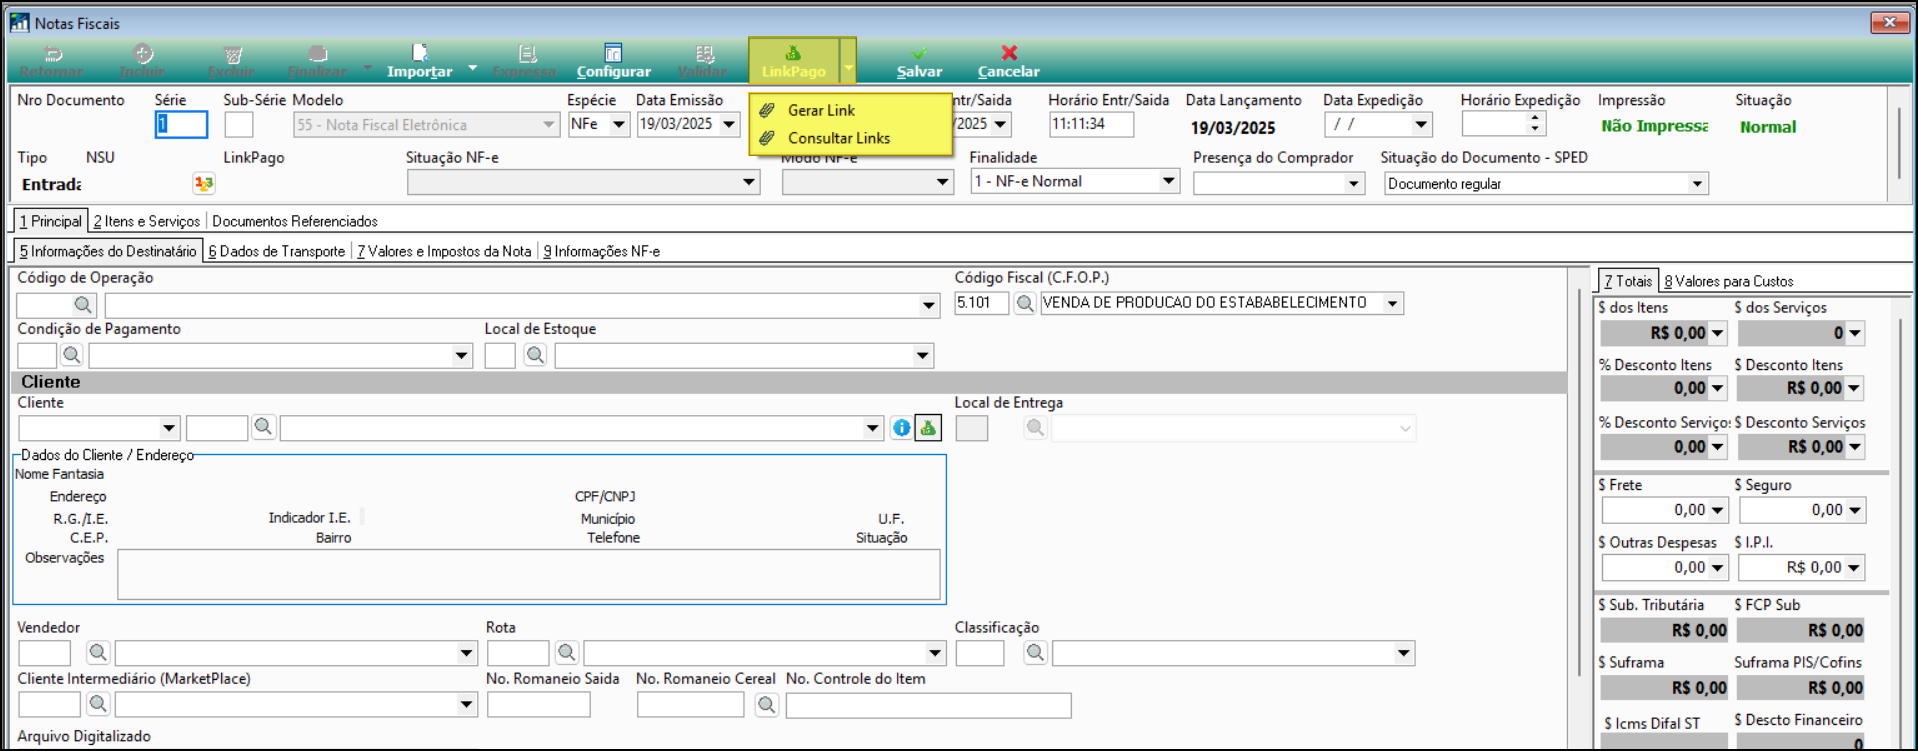The width and height of the screenshot is (1918, 751).
Task: Open the $ Outras Despesas dropdown
Action: point(1717,567)
